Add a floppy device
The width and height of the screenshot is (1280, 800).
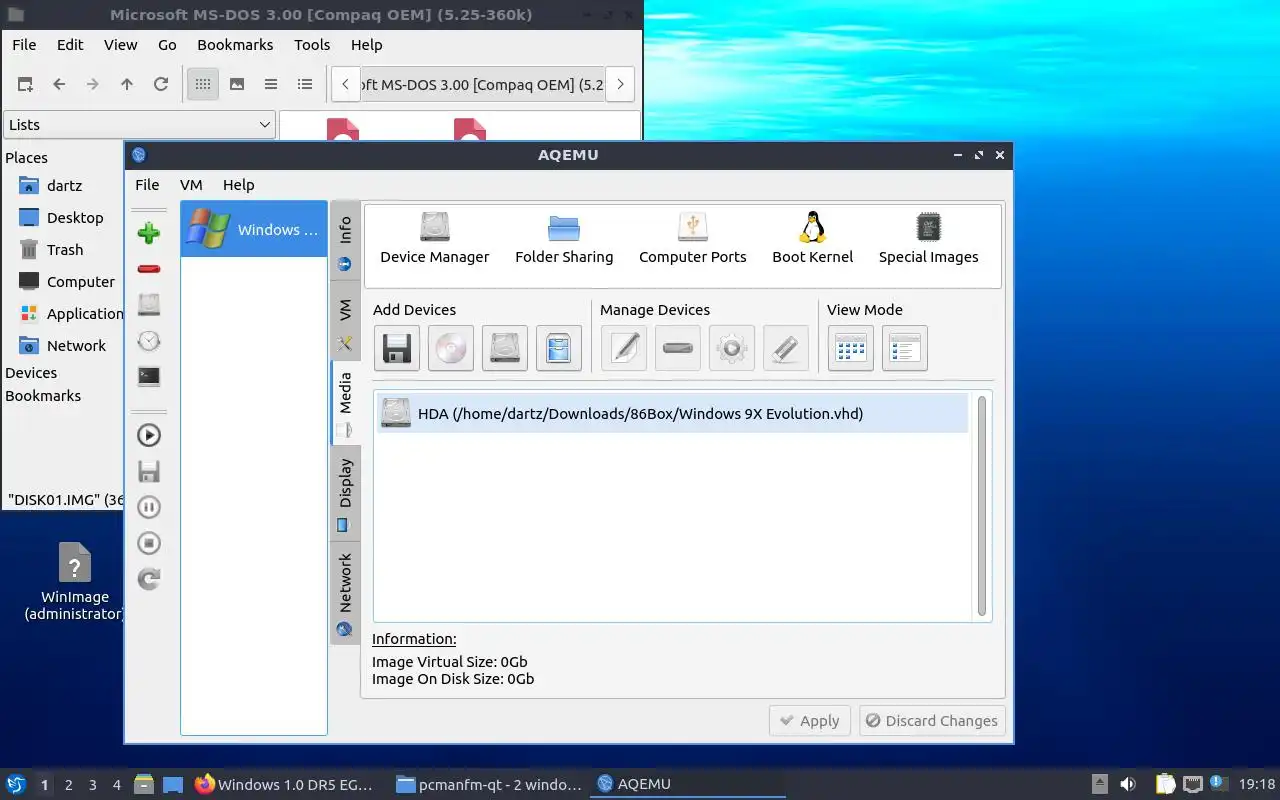click(397, 349)
